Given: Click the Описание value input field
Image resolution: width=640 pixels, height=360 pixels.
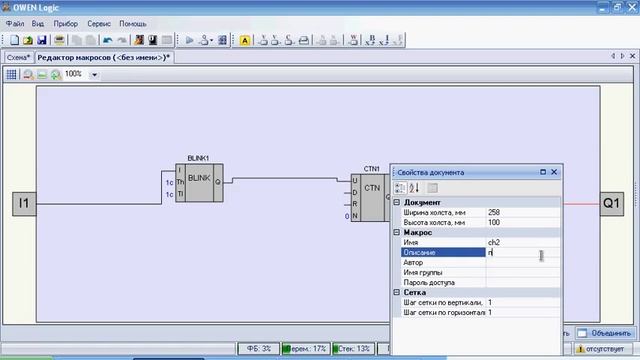Looking at the screenshot, I should click(523, 252).
